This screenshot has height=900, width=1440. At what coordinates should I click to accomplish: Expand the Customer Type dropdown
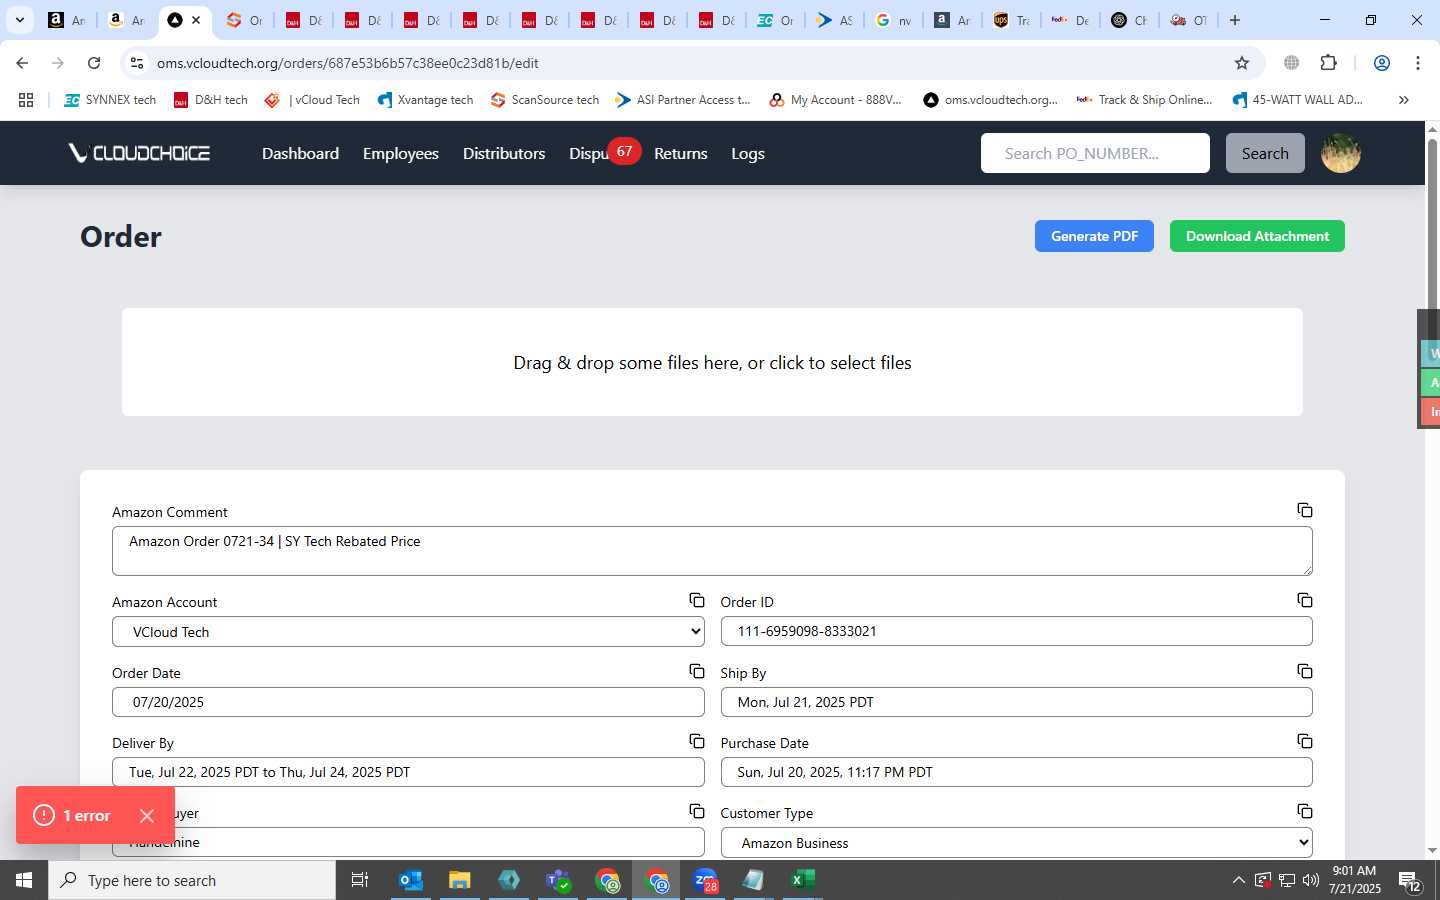point(1016,843)
